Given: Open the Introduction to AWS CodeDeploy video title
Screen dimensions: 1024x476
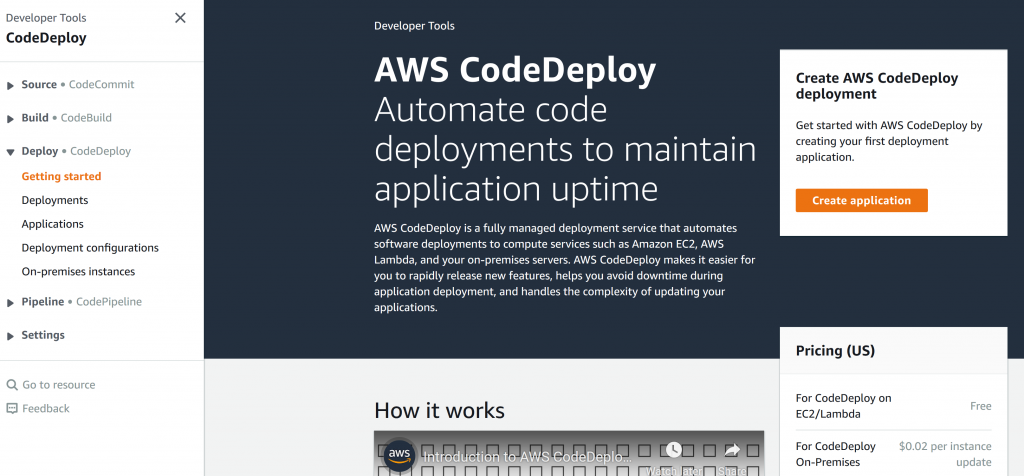Looking at the screenshot, I should point(528,457).
